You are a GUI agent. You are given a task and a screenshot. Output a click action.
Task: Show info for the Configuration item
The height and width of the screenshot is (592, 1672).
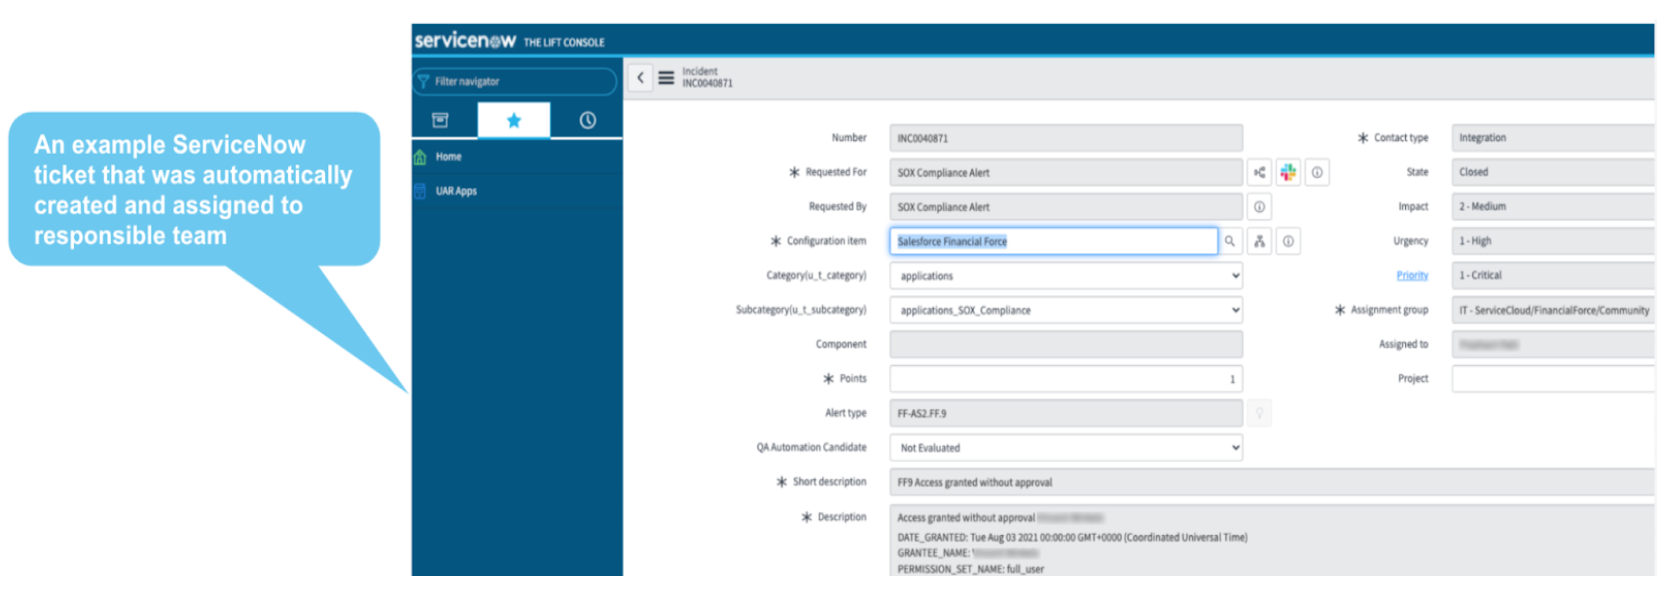(1288, 241)
